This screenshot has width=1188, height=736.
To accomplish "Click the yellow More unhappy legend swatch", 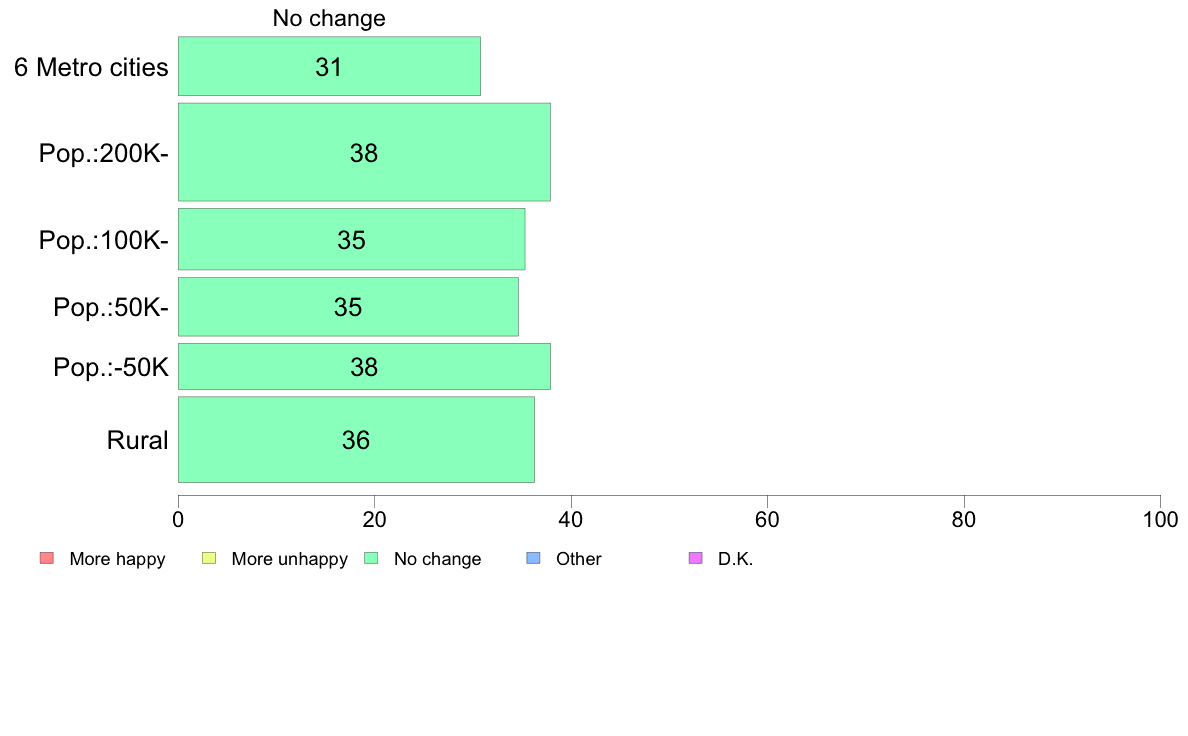I will (x=209, y=559).
